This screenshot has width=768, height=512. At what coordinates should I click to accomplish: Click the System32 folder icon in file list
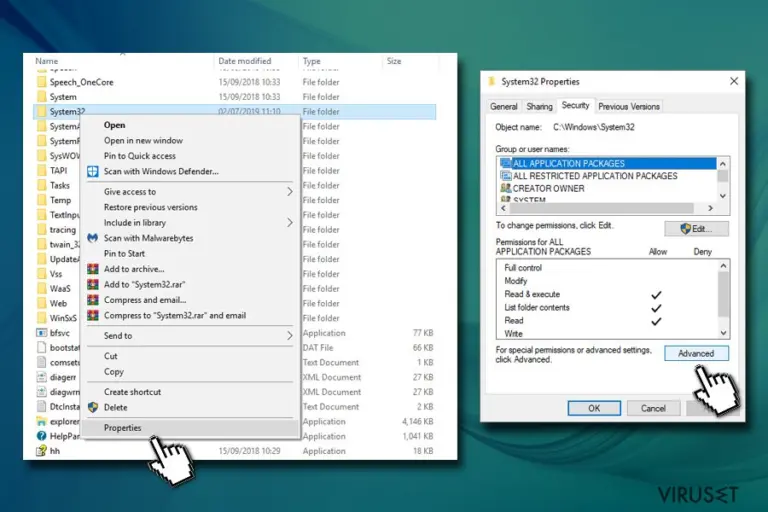point(42,111)
